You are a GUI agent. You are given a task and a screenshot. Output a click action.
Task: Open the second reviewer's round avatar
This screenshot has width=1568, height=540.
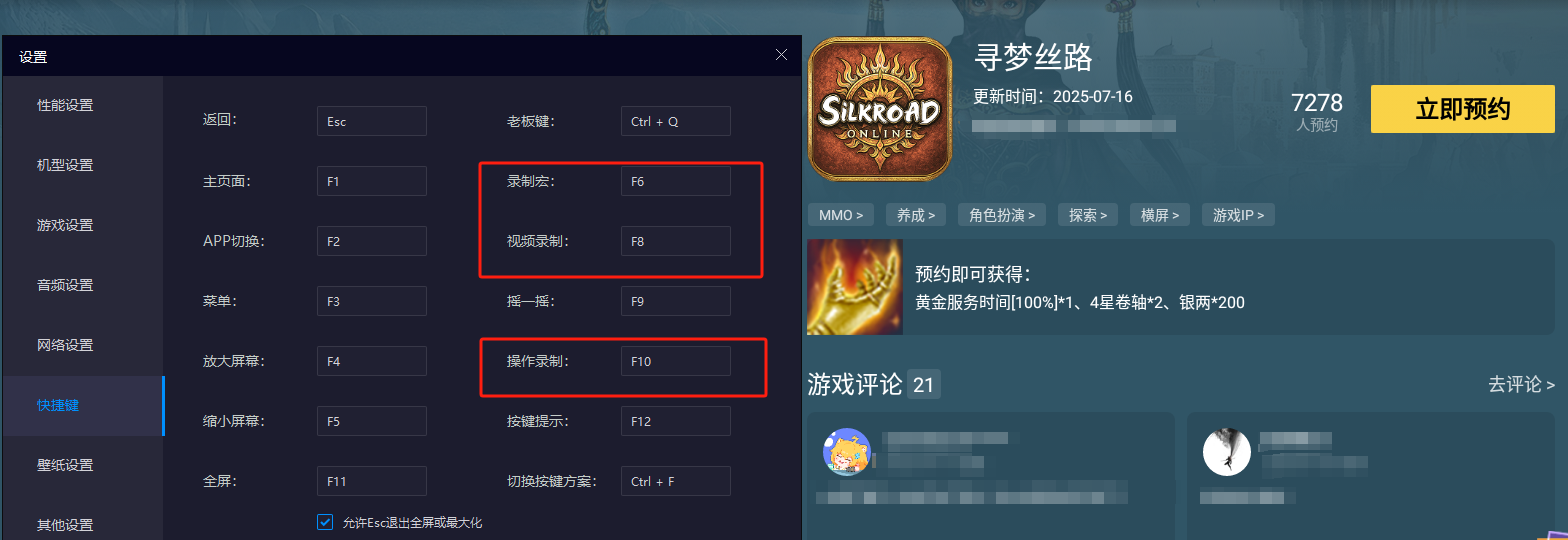tap(1227, 452)
